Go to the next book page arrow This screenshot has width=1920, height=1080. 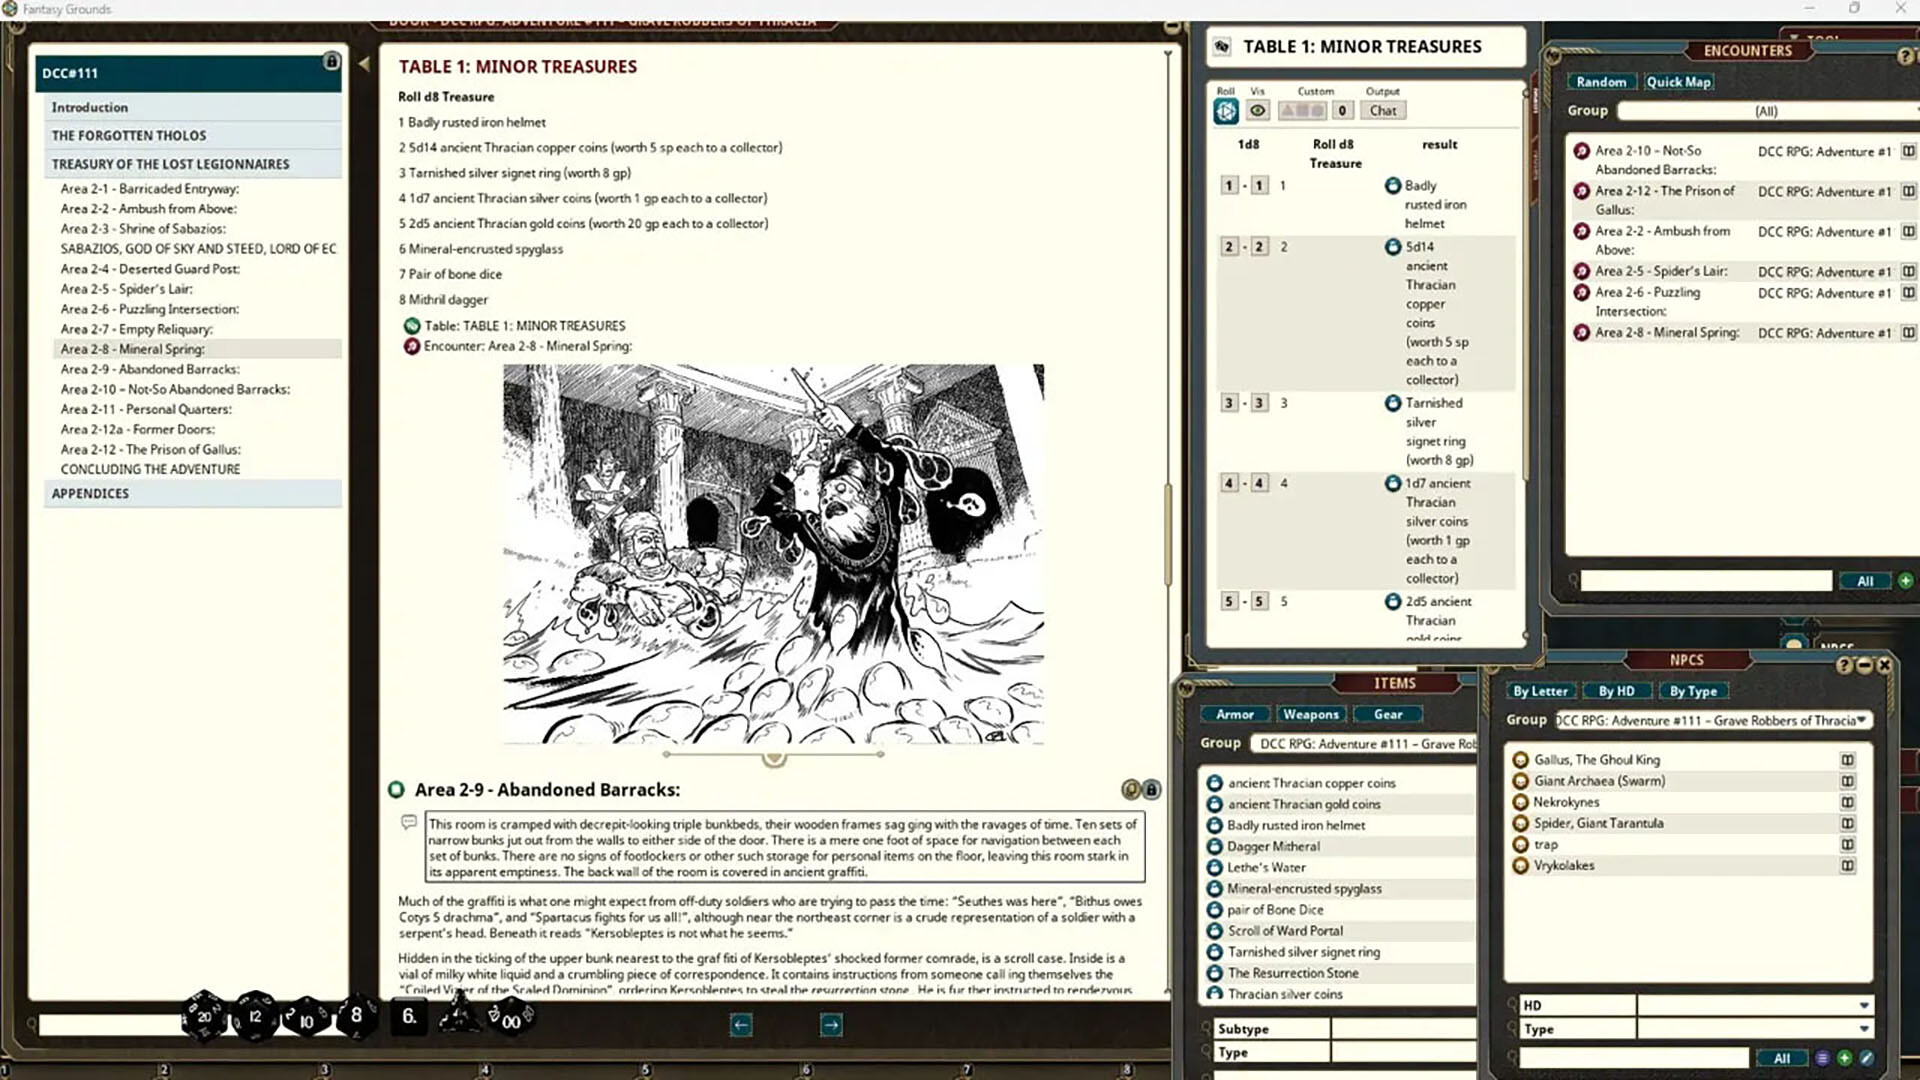831,1024
